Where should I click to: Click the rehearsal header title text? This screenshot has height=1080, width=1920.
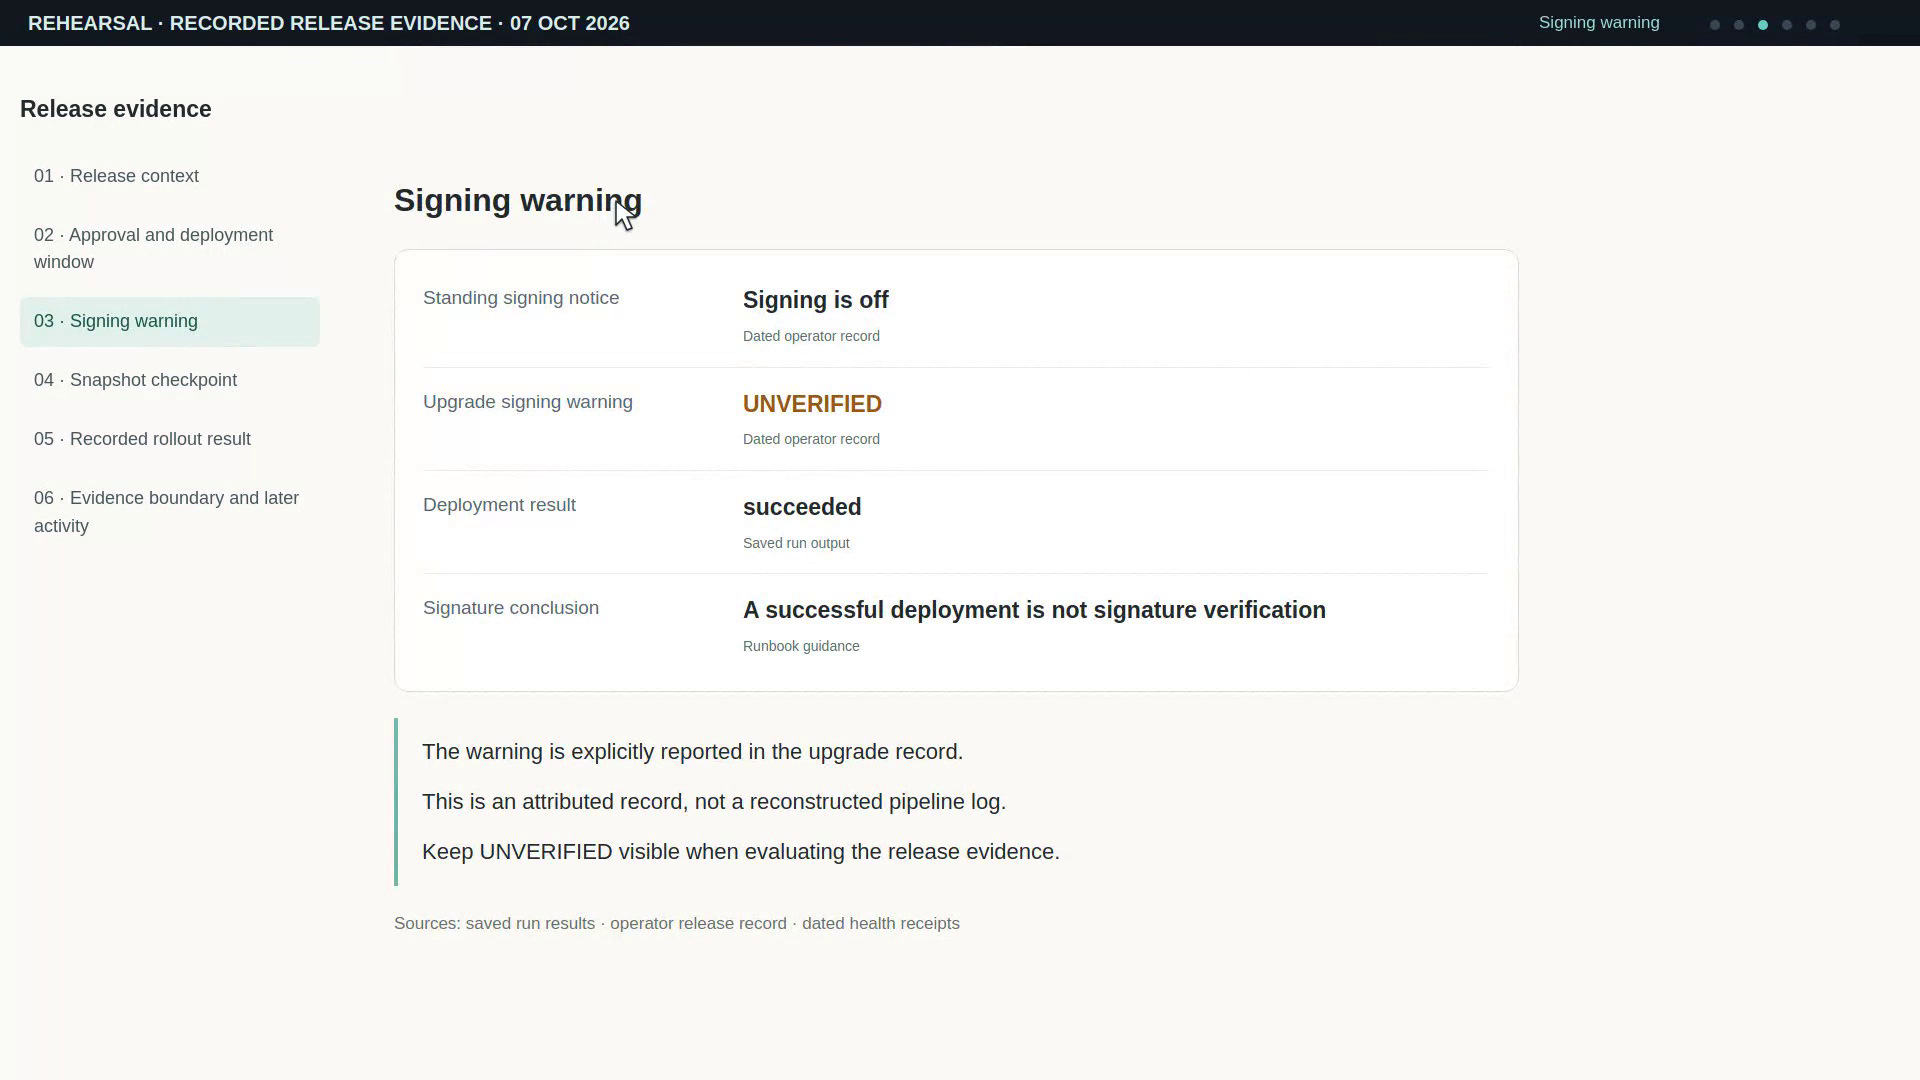(329, 23)
